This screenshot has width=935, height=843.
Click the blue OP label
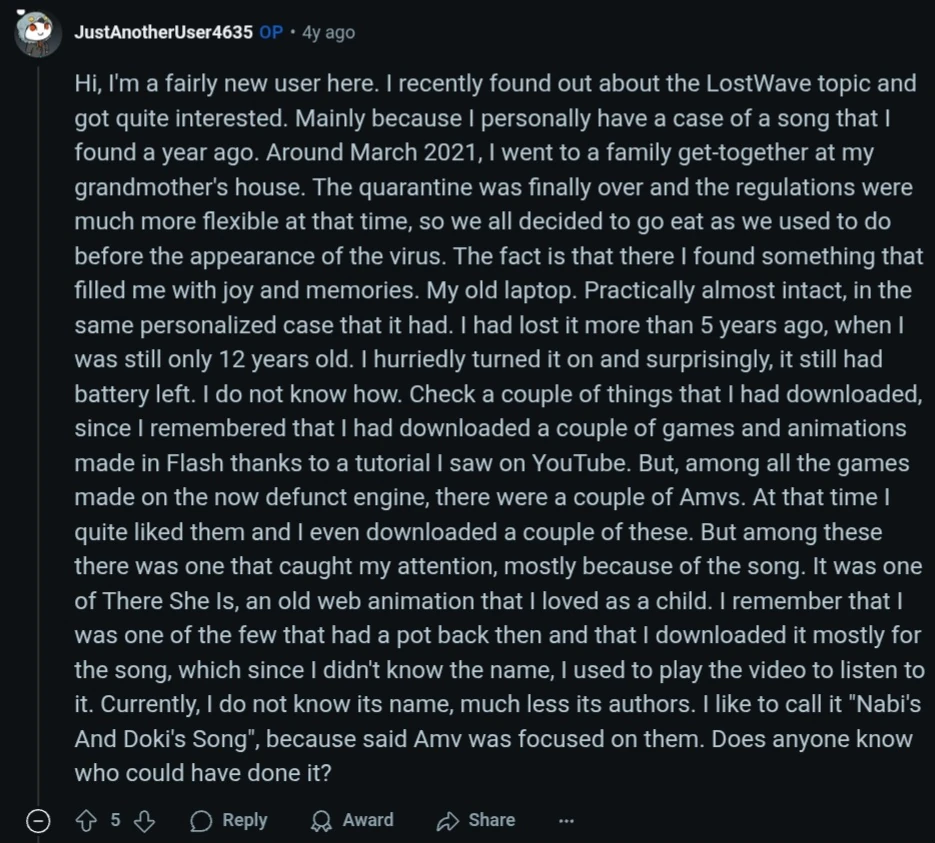click(270, 32)
